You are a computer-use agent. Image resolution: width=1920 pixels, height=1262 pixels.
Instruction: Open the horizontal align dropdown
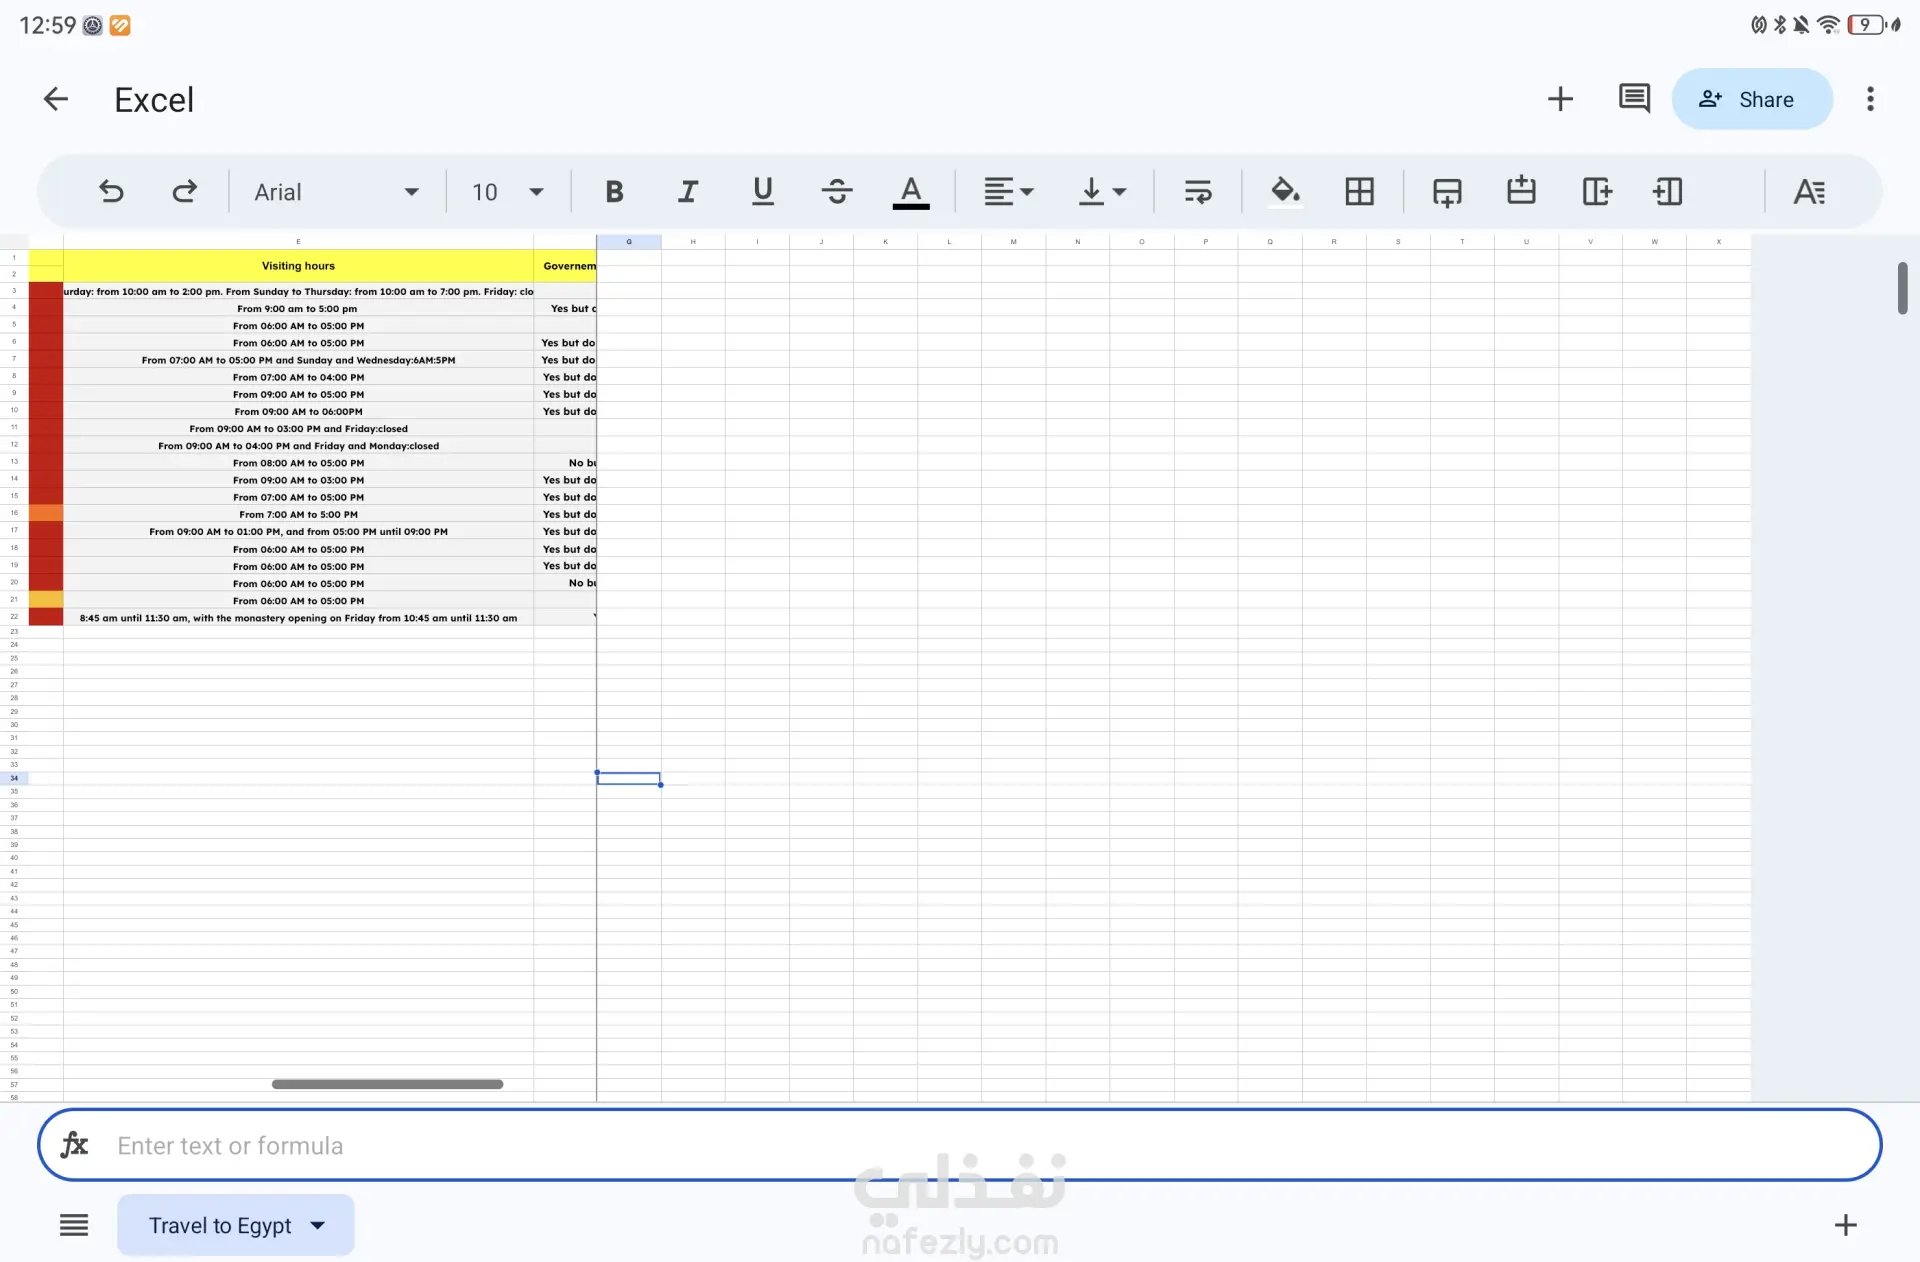[1008, 191]
